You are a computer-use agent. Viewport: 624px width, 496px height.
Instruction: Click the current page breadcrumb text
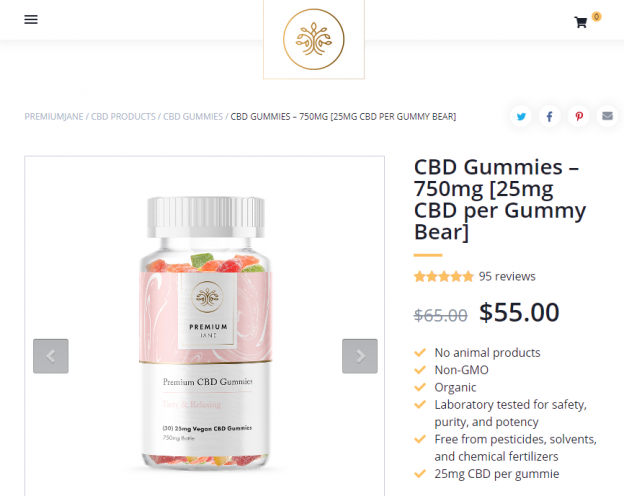pyautogui.click(x=343, y=117)
